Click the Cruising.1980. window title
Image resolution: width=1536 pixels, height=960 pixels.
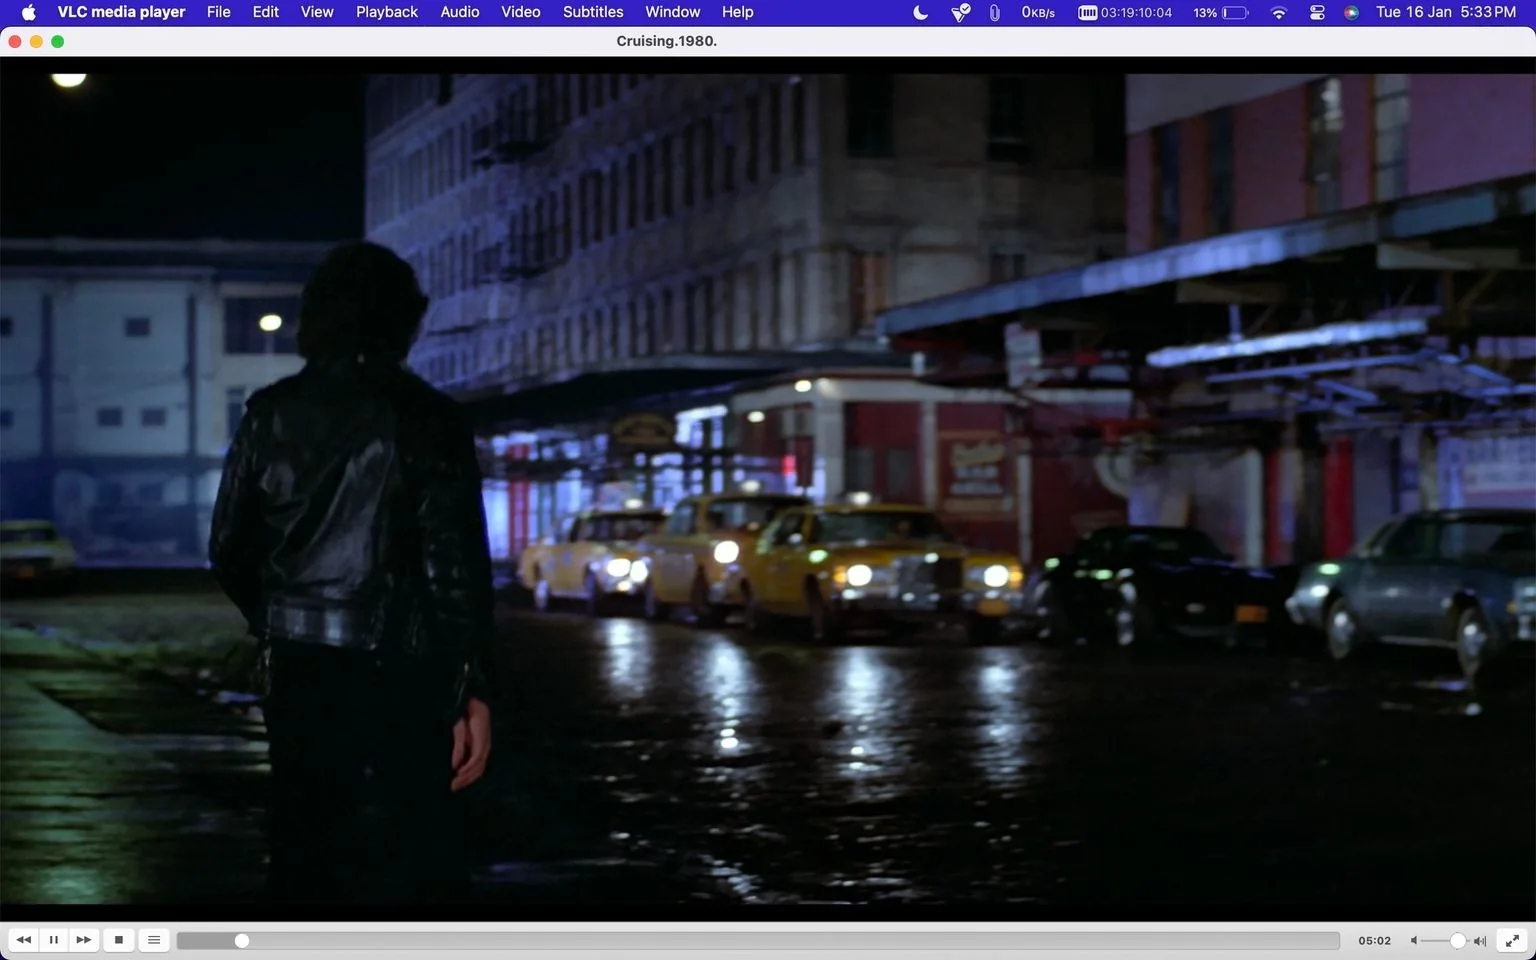tap(667, 41)
